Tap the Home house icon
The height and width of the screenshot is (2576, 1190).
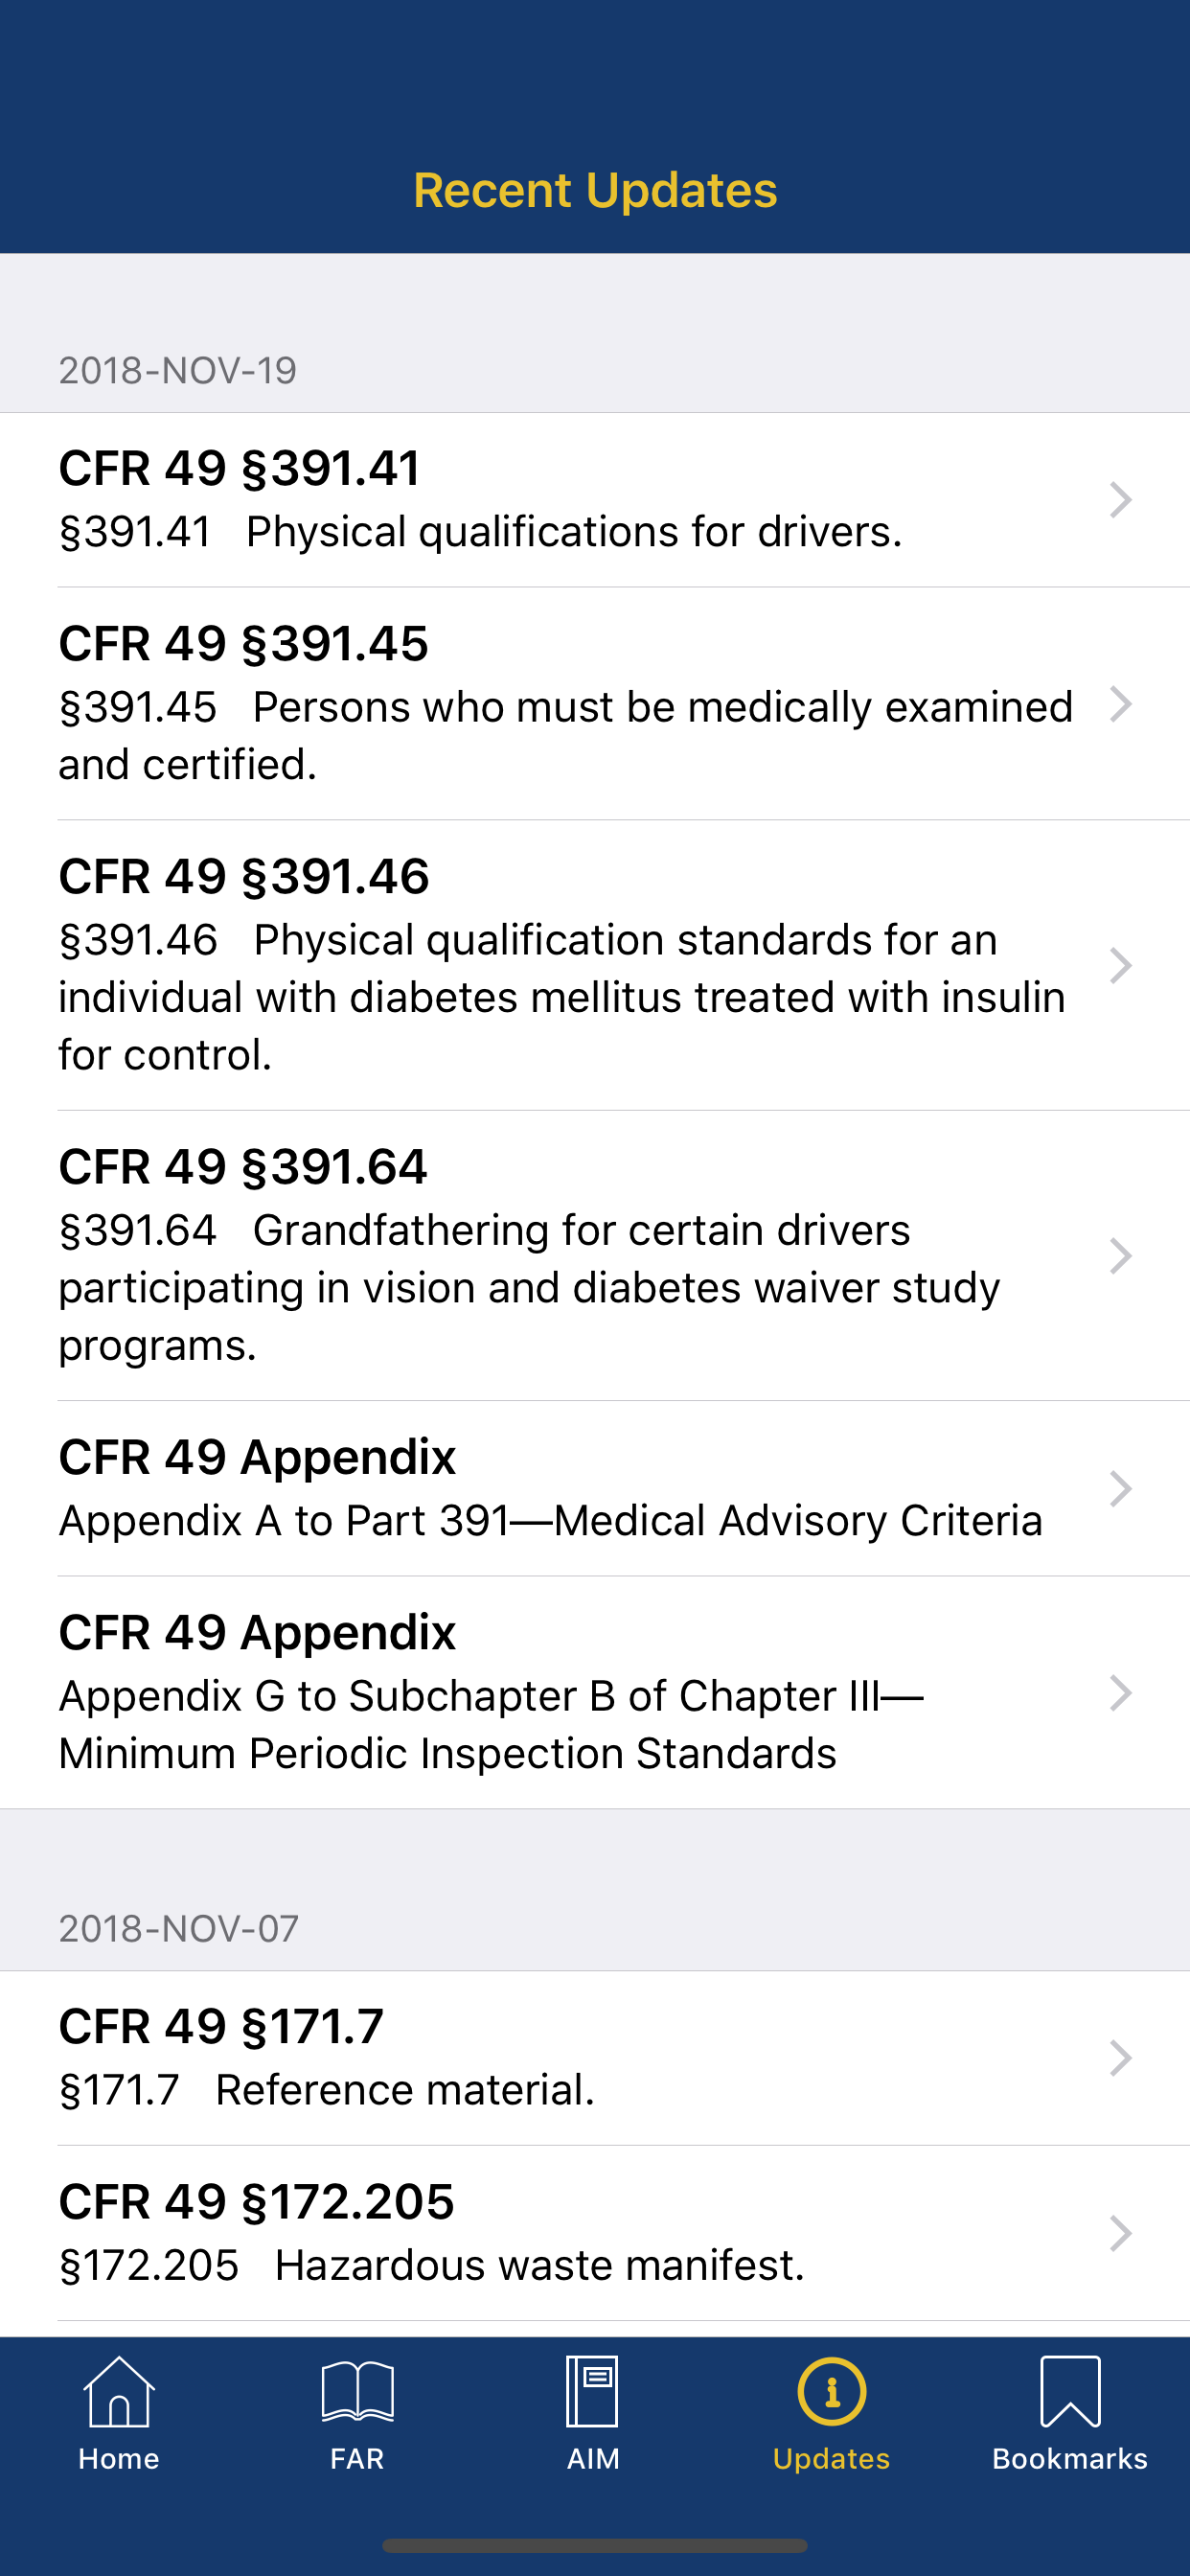(119, 2391)
